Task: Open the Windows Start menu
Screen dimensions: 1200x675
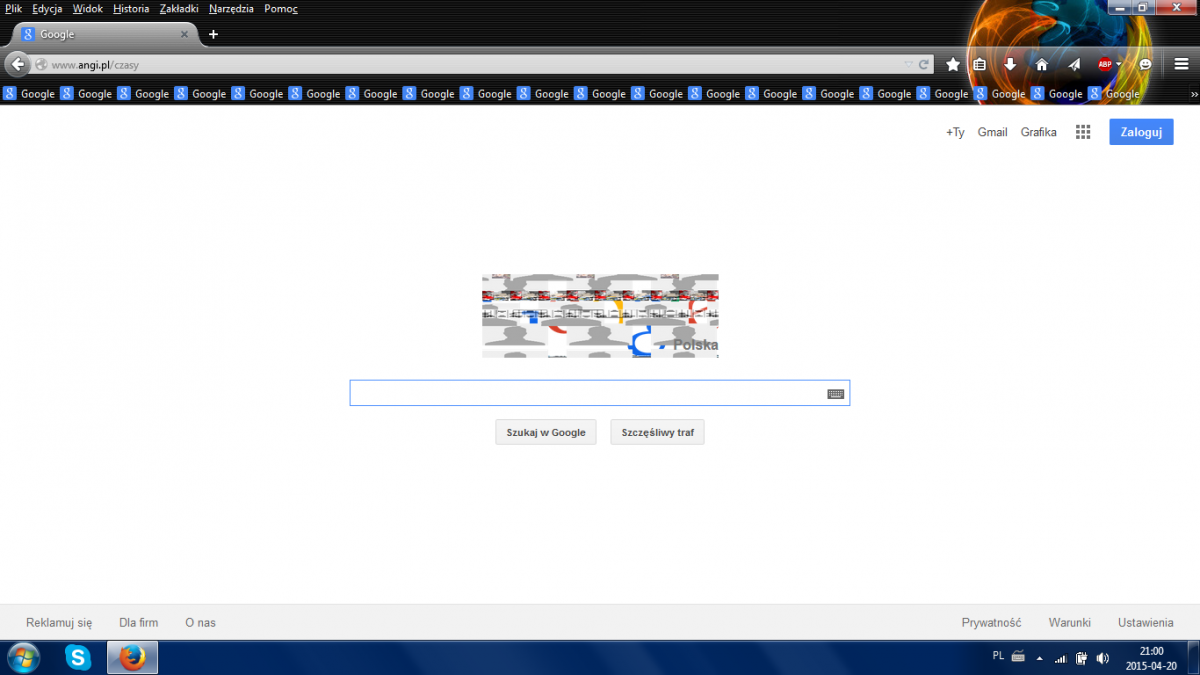Action: point(23,657)
